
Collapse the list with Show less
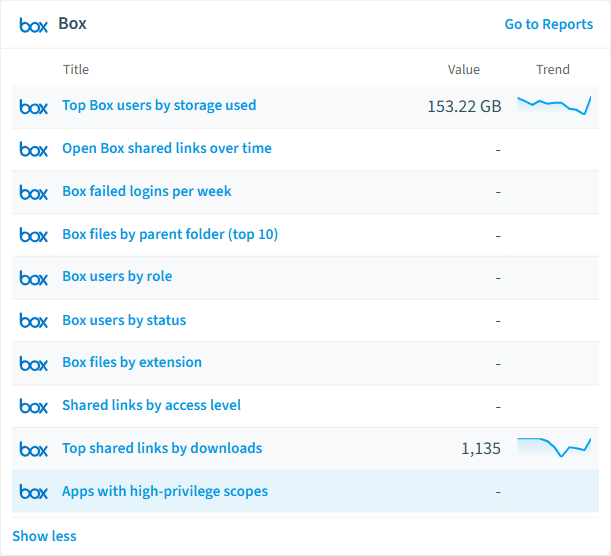coord(44,536)
